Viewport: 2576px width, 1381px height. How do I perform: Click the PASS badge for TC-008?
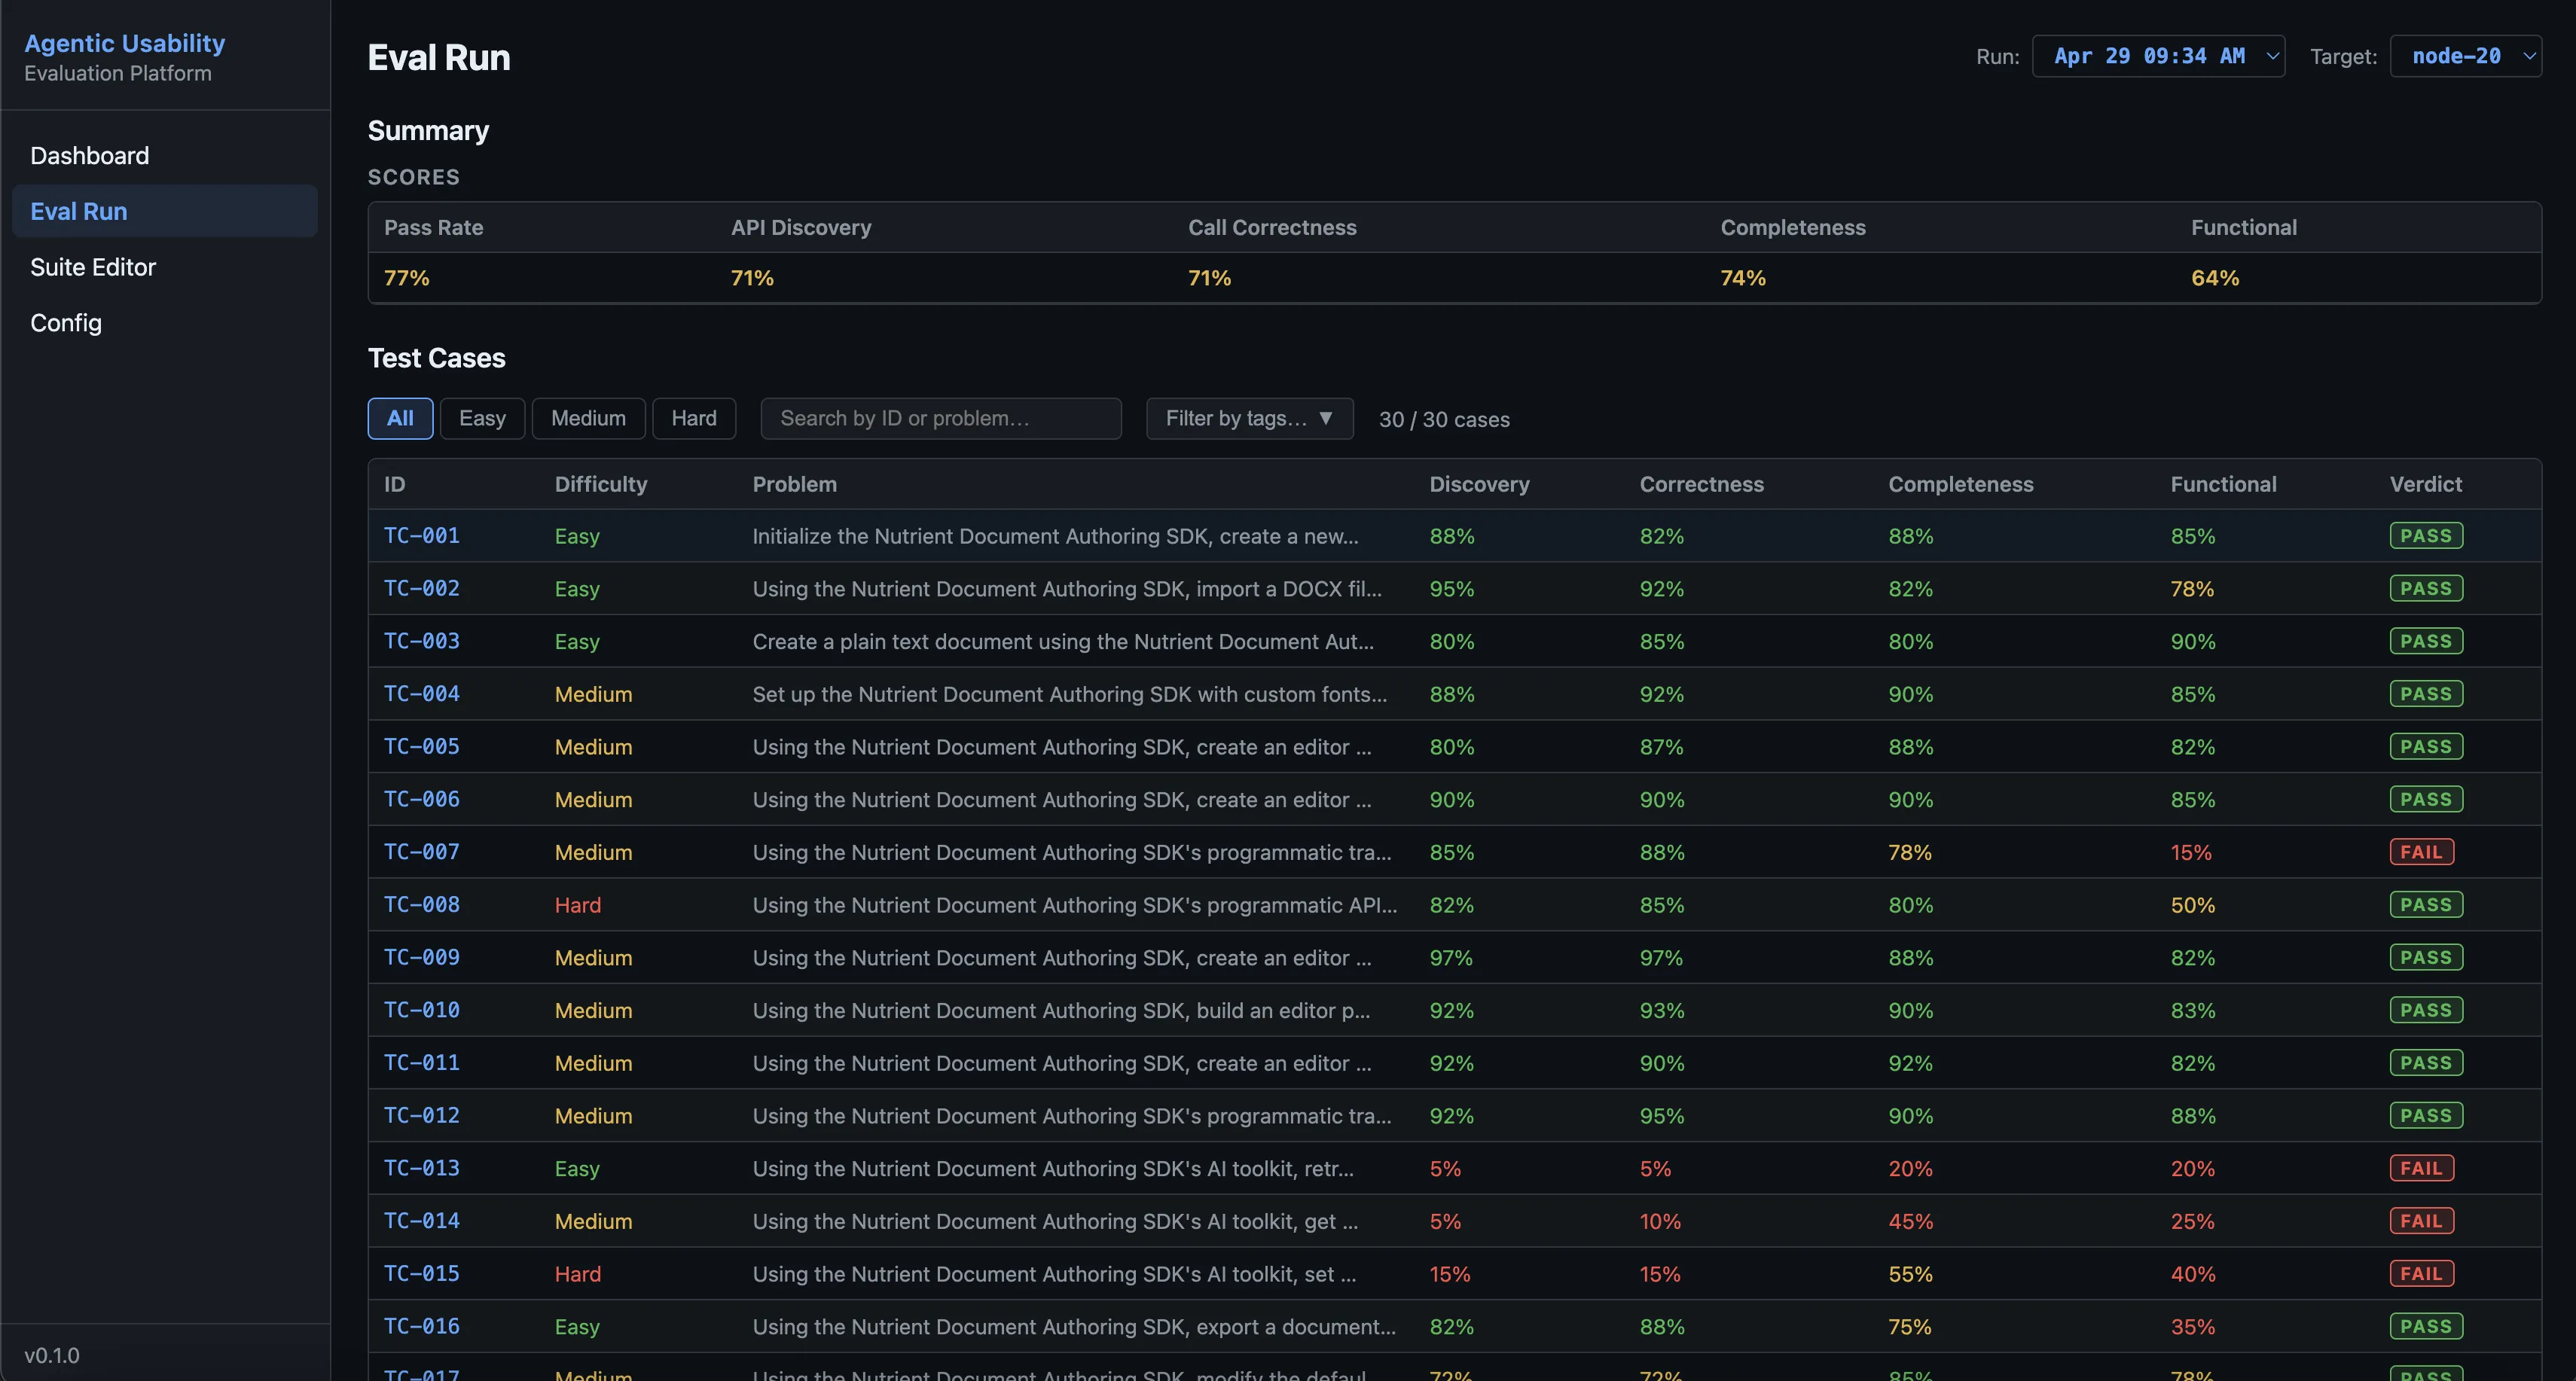coord(2426,904)
